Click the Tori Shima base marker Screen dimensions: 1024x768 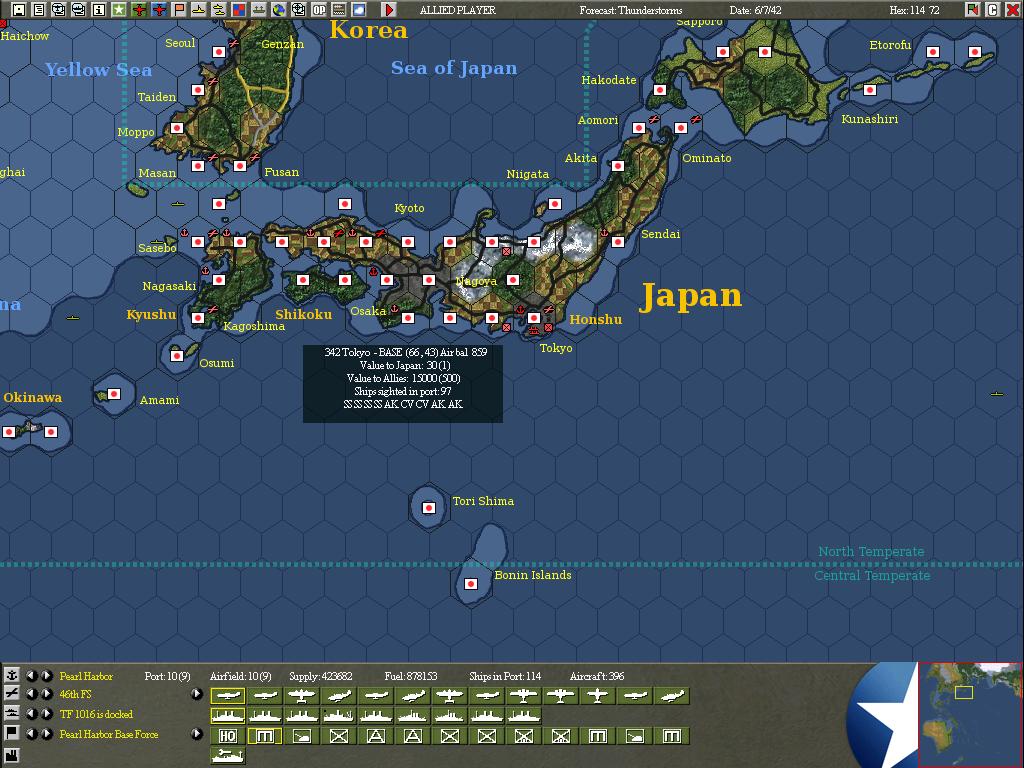click(429, 507)
